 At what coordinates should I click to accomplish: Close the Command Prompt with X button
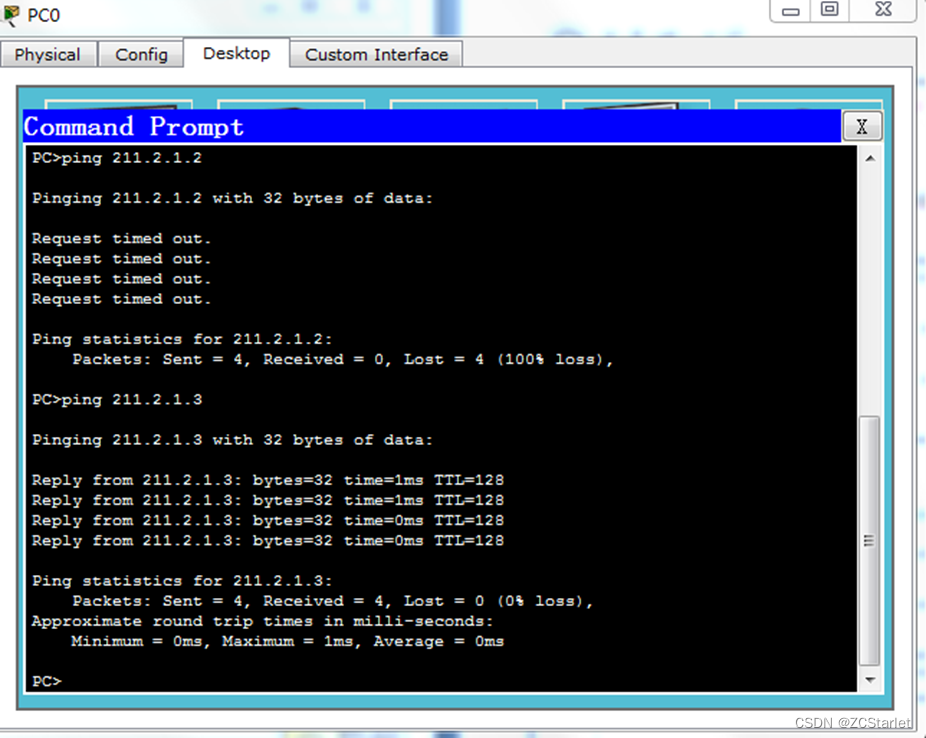(862, 126)
